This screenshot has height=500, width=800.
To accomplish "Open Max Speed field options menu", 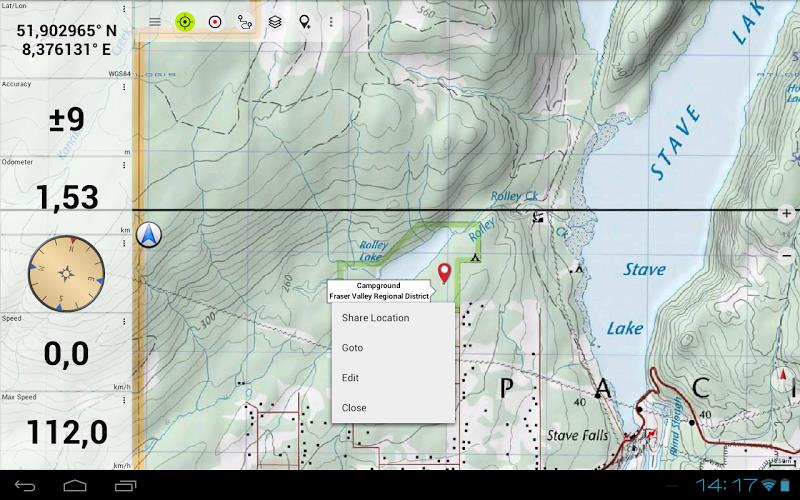I will 124,398.
